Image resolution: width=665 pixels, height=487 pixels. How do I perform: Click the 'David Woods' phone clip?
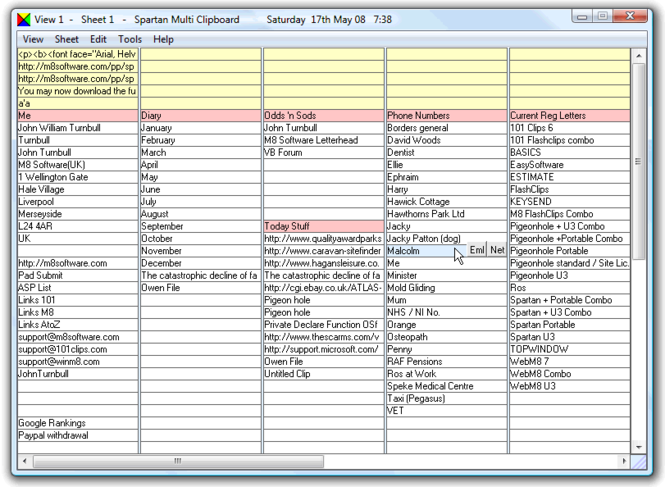click(x=447, y=140)
